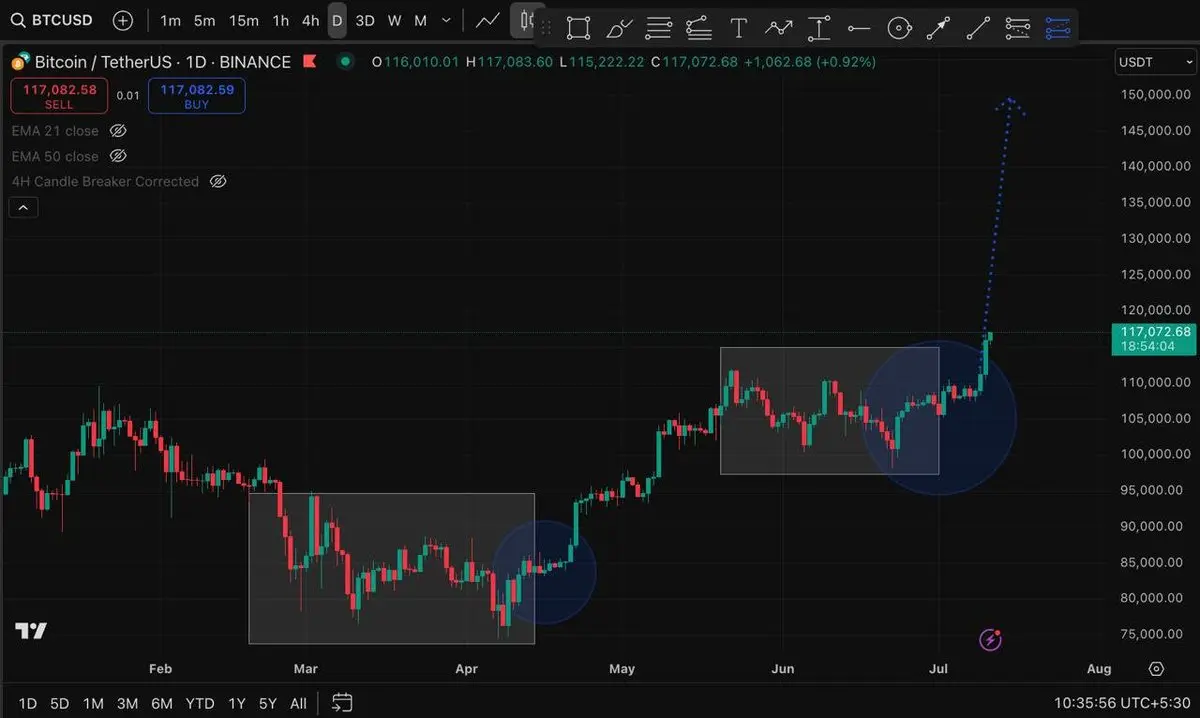Select the grey Fib channel tool
Screen dimensions: 1200x718
(x=1018, y=29)
